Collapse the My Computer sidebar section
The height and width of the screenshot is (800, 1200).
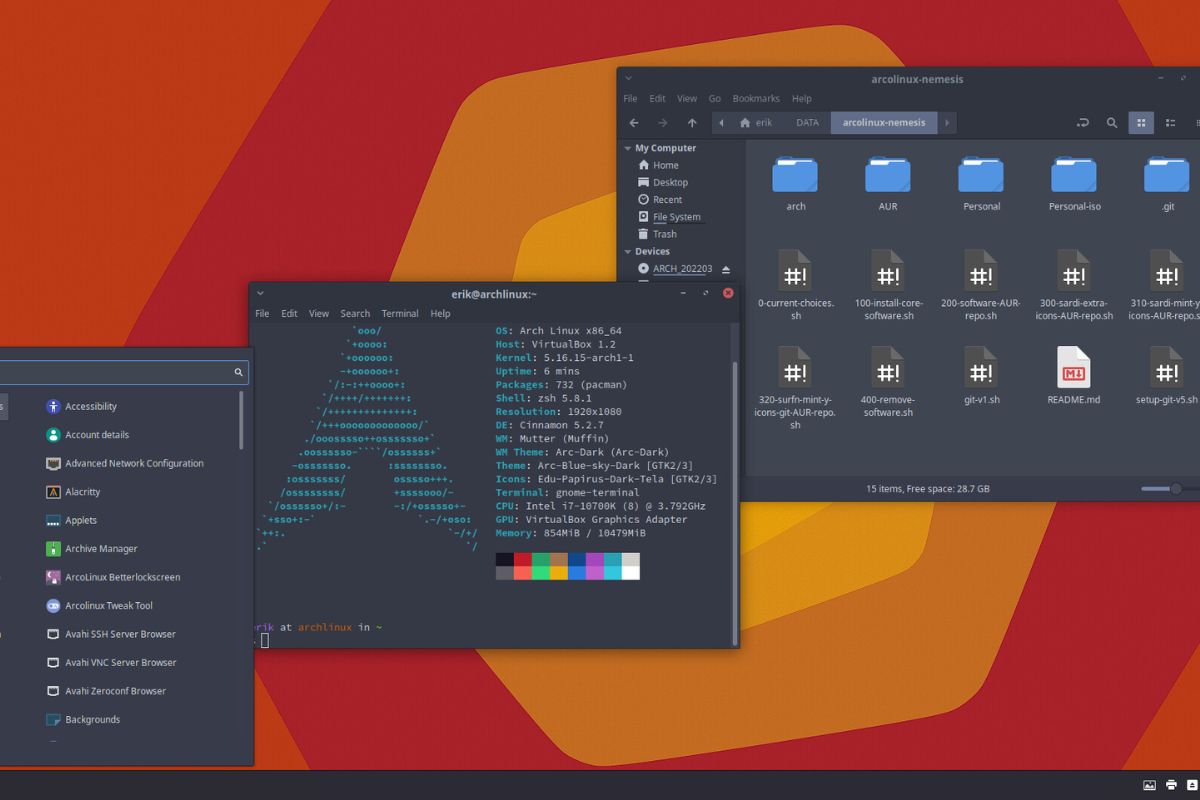pyautogui.click(x=627, y=148)
